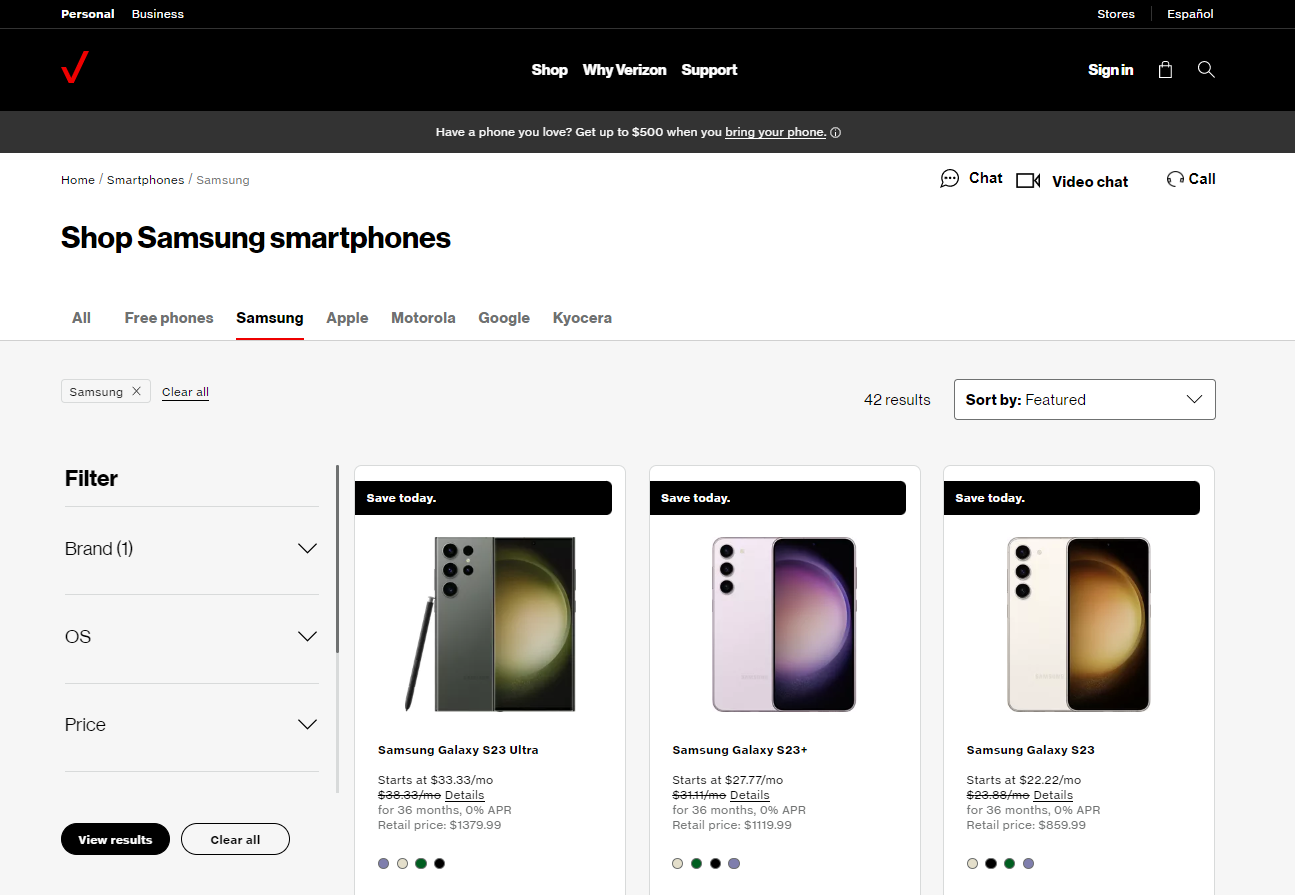The image size is (1295, 895).
Task: Select cream color for Galaxy S23+
Action: click(678, 863)
